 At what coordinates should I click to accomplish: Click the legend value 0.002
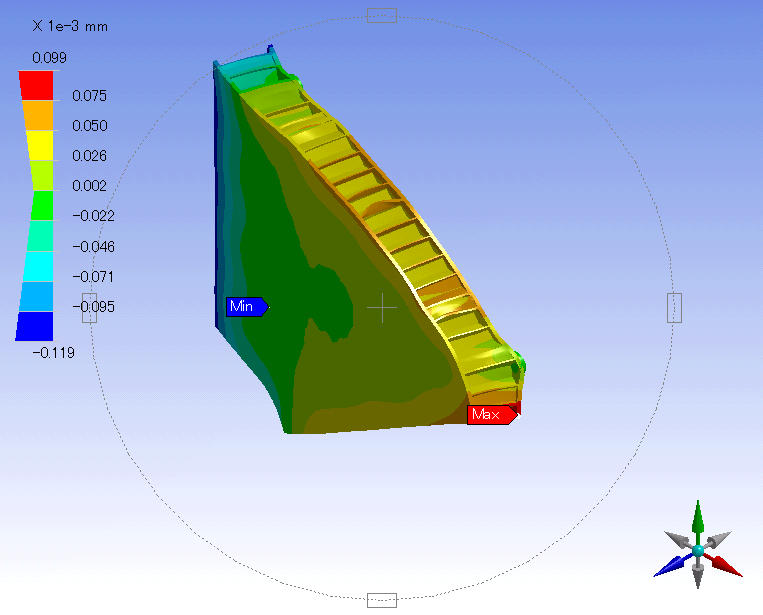(90, 186)
